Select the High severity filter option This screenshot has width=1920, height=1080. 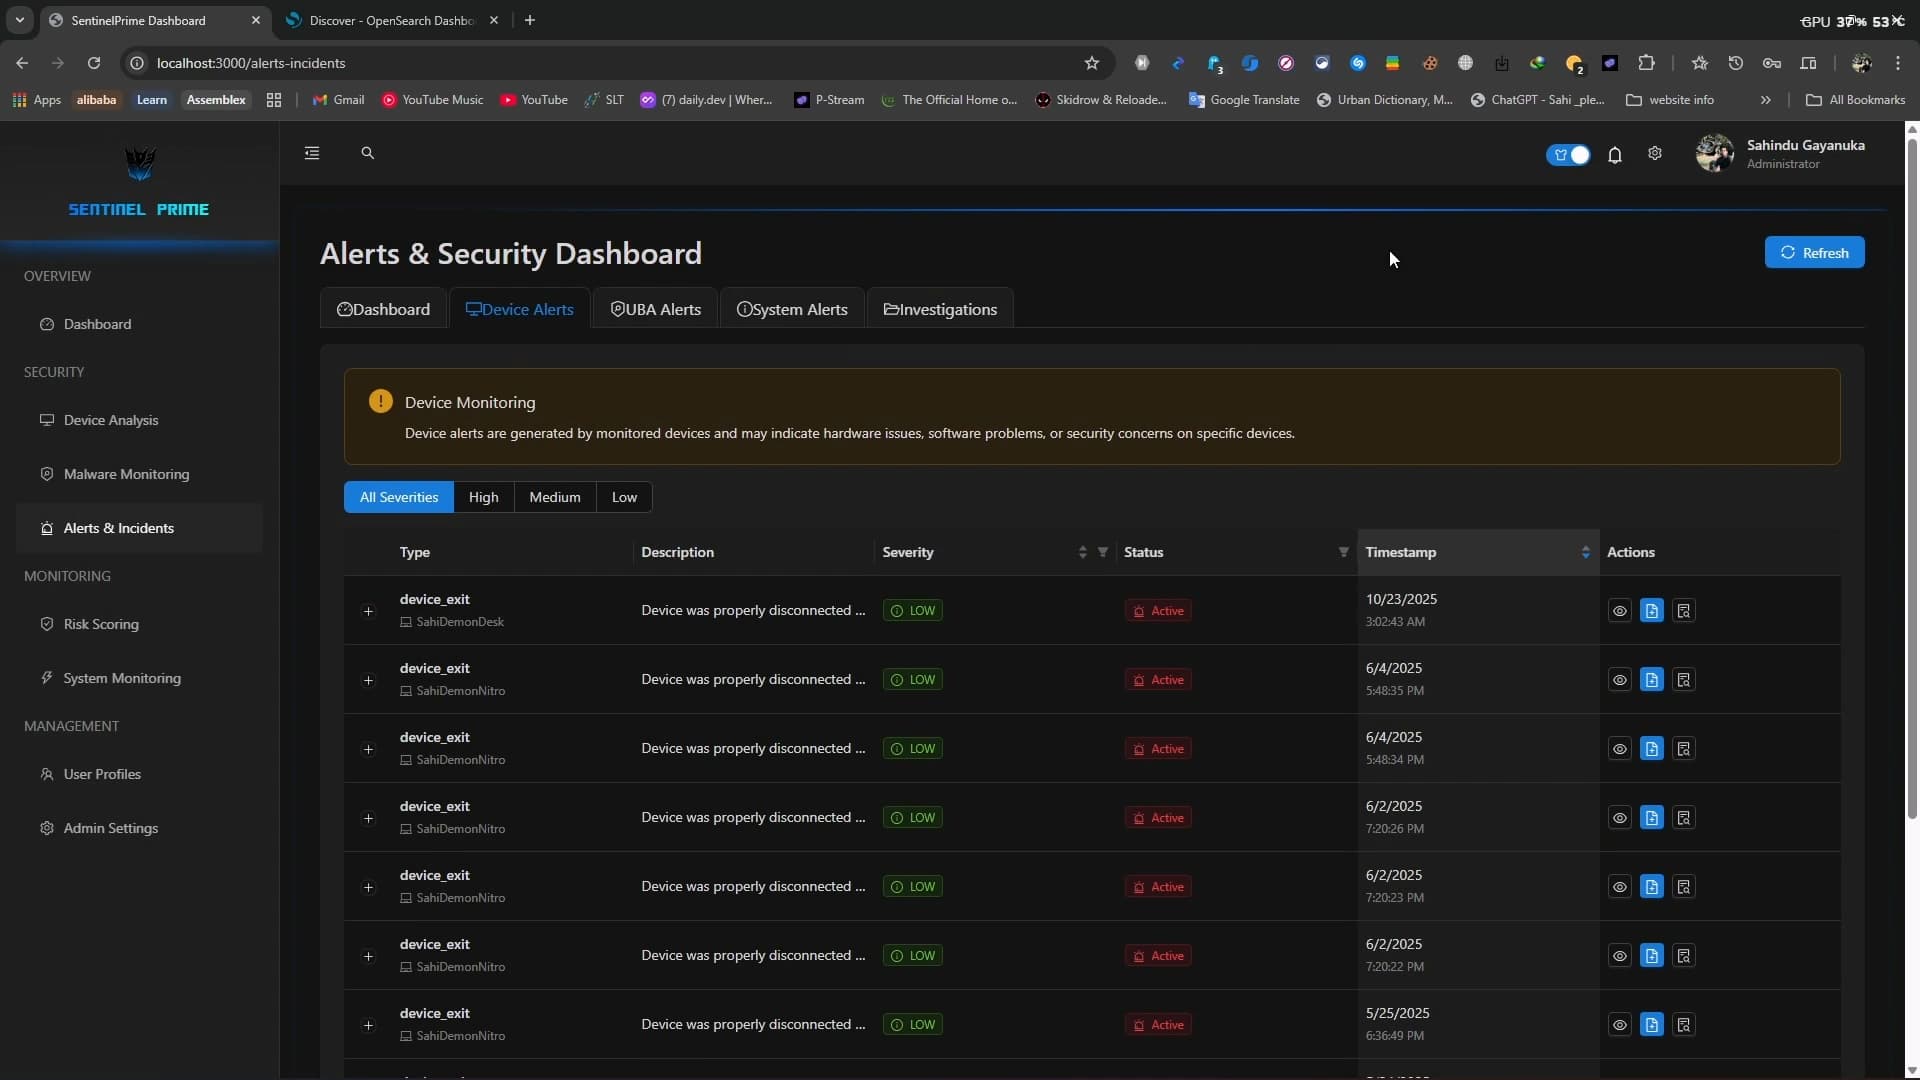click(483, 497)
